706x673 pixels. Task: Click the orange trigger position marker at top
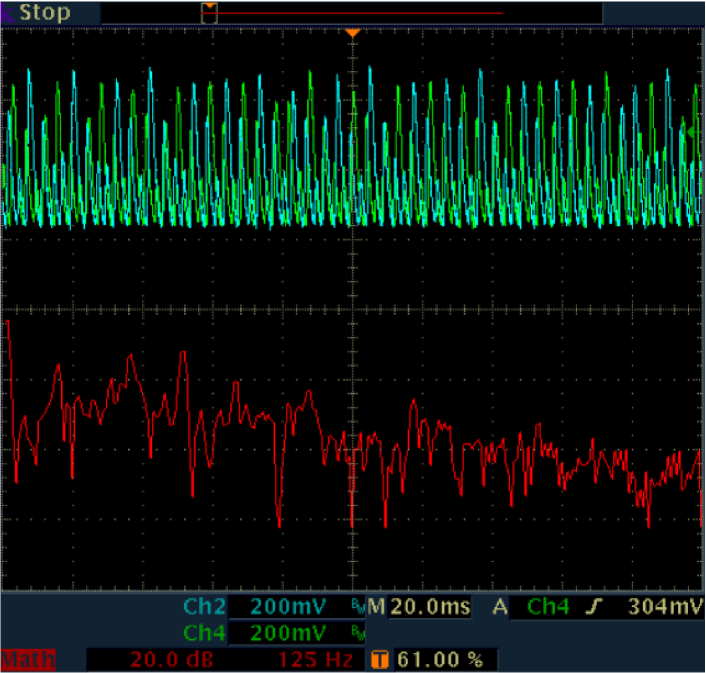coord(352,33)
